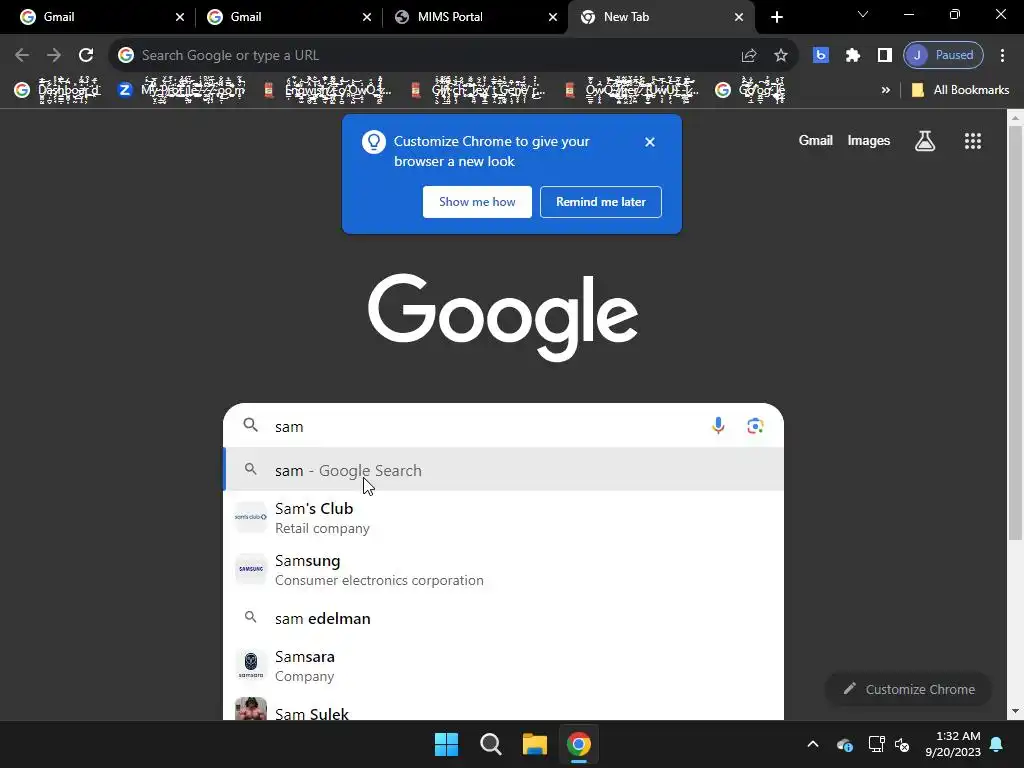Image resolution: width=1024 pixels, height=768 pixels.
Task: Click the Customize Chrome button
Action: point(908,689)
